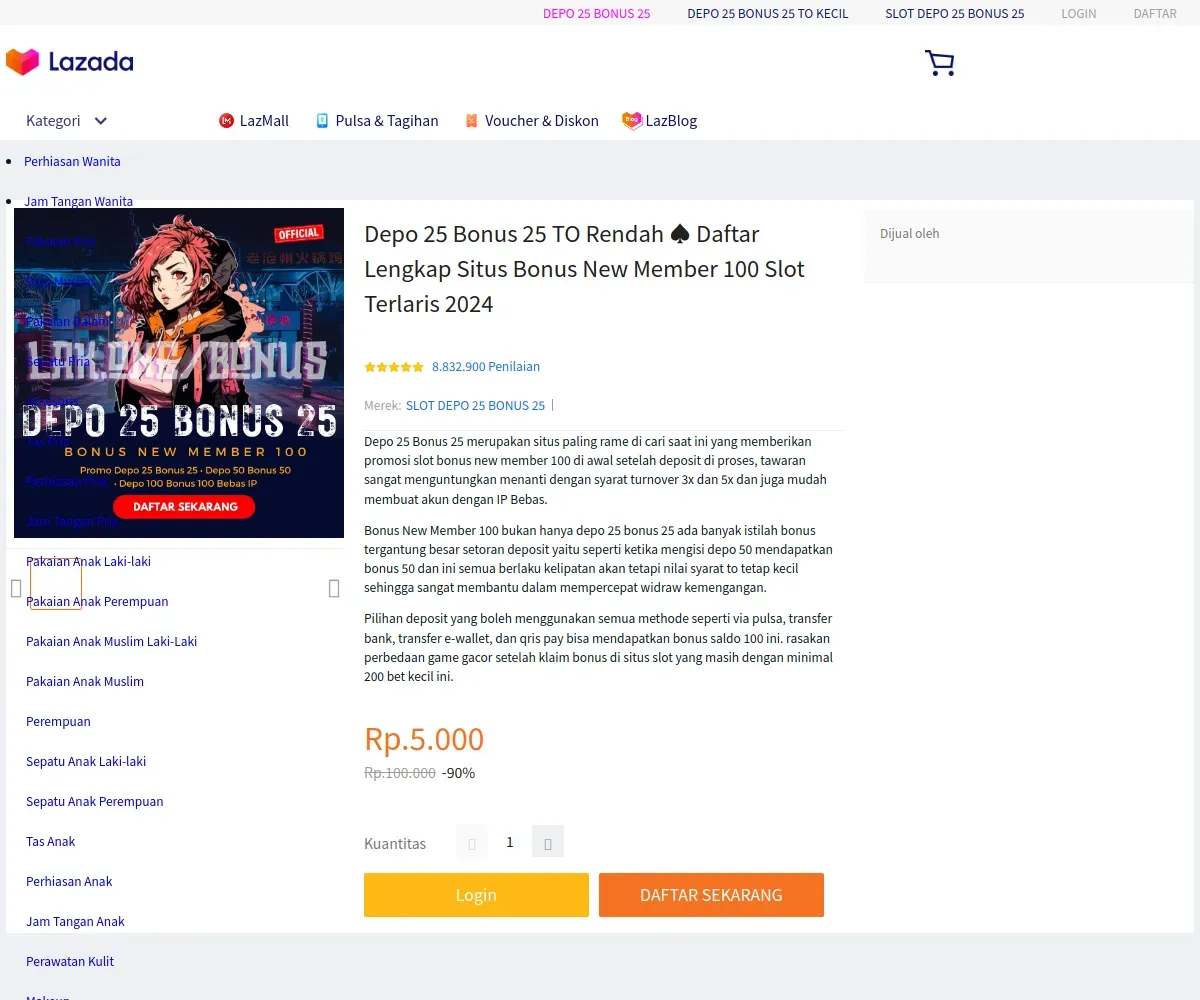Screen dimensions: 1200x1000
Task: Go to the previous product thumbnail arrow
Action: point(16,589)
